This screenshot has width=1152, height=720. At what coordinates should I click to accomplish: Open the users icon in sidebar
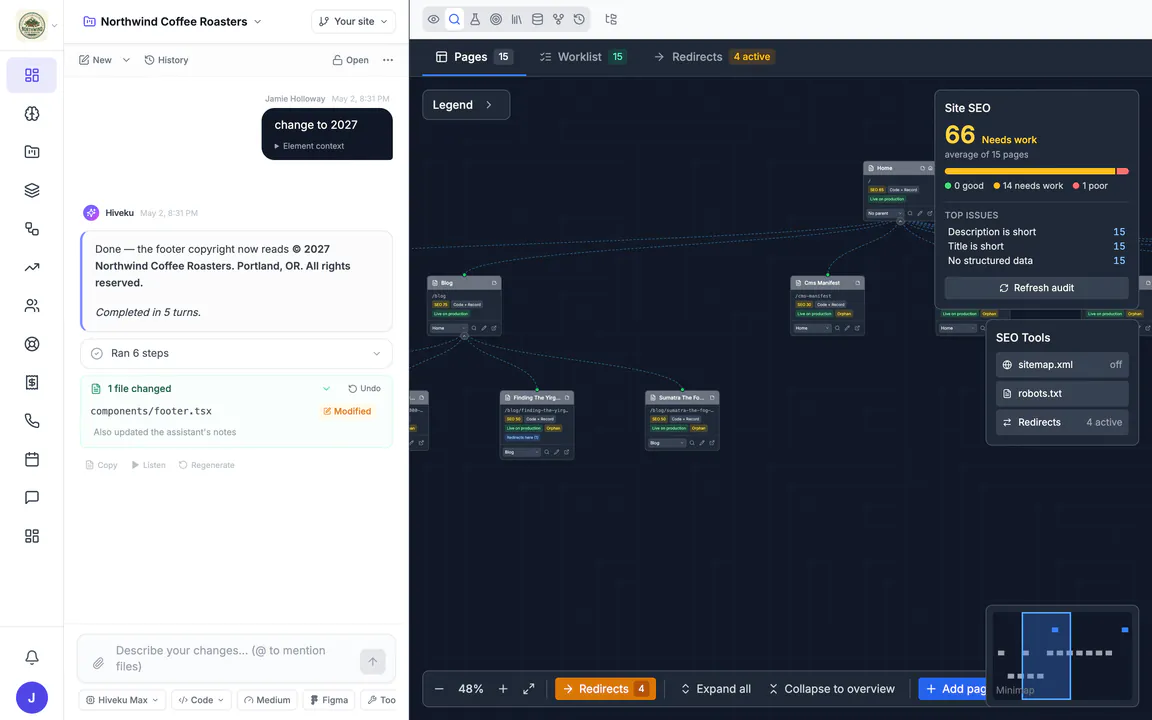click(x=32, y=306)
